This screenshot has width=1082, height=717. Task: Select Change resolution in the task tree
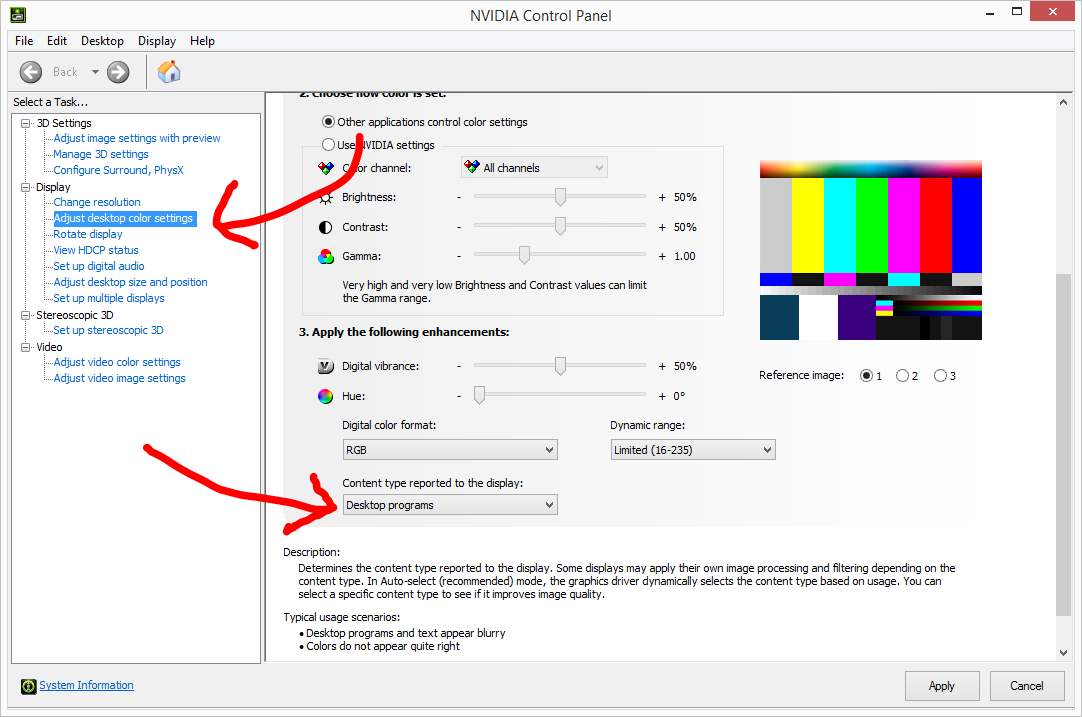pos(97,202)
